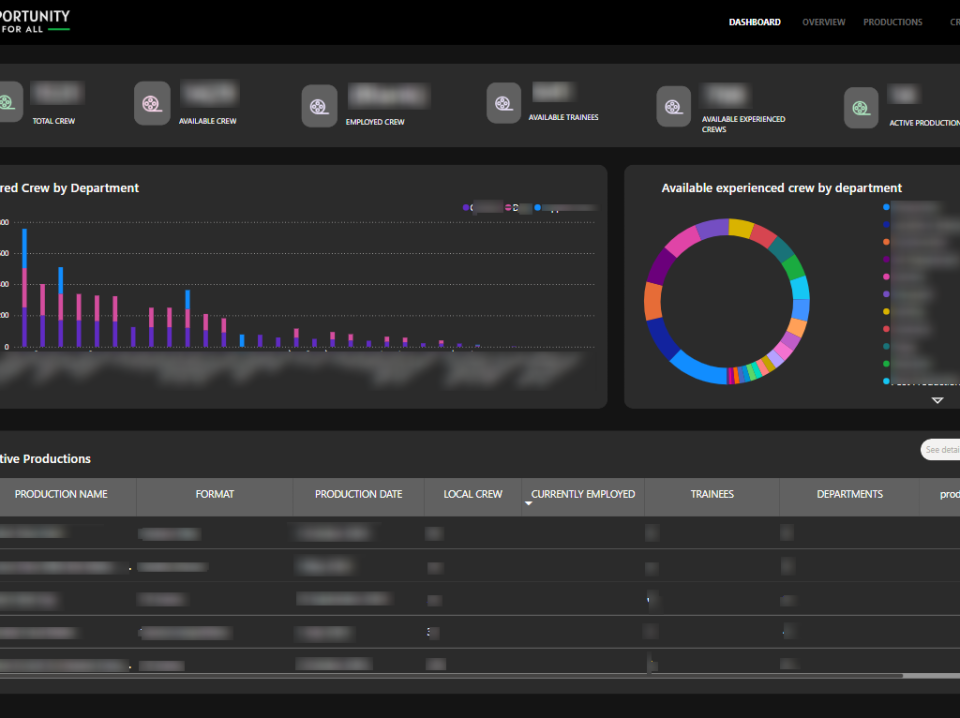Screen dimensions: 960x718
Task: Click the tallest first bar in bar chart
Action: tap(24, 288)
